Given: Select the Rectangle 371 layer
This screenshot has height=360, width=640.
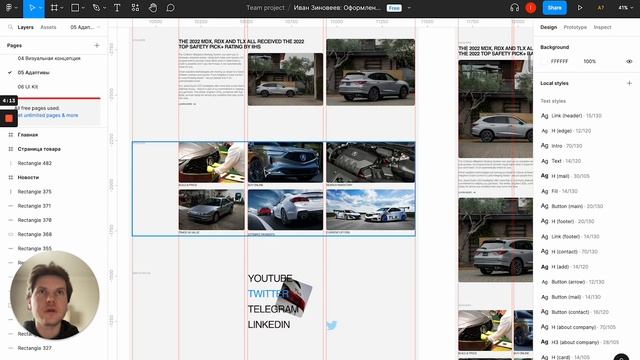Looking at the screenshot, I should [35, 206].
